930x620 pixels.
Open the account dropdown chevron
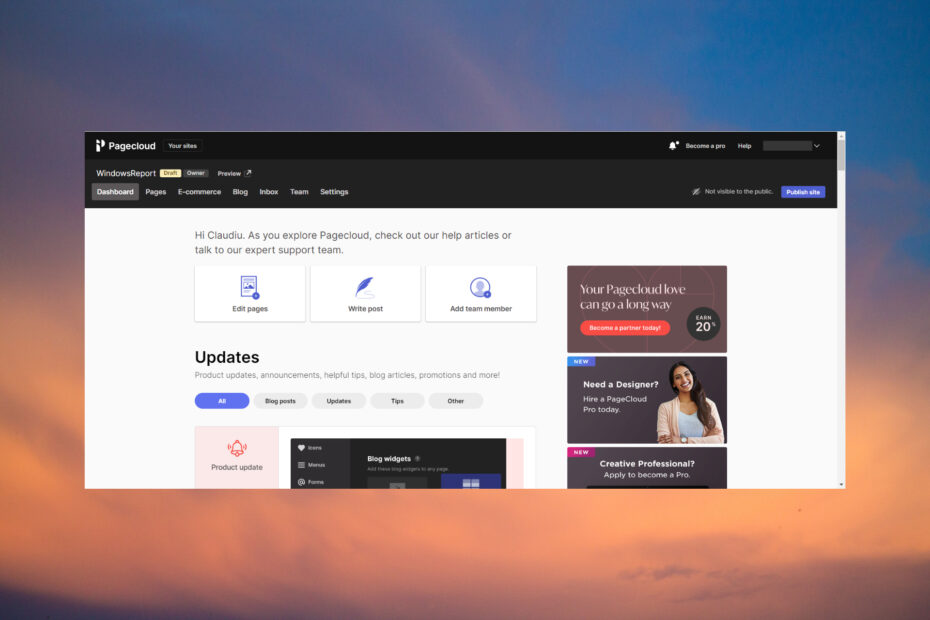pyautogui.click(x=817, y=146)
